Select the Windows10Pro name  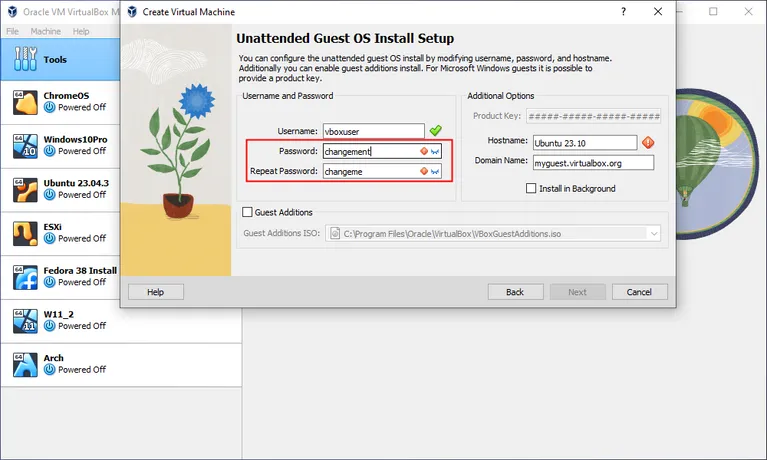[75, 139]
